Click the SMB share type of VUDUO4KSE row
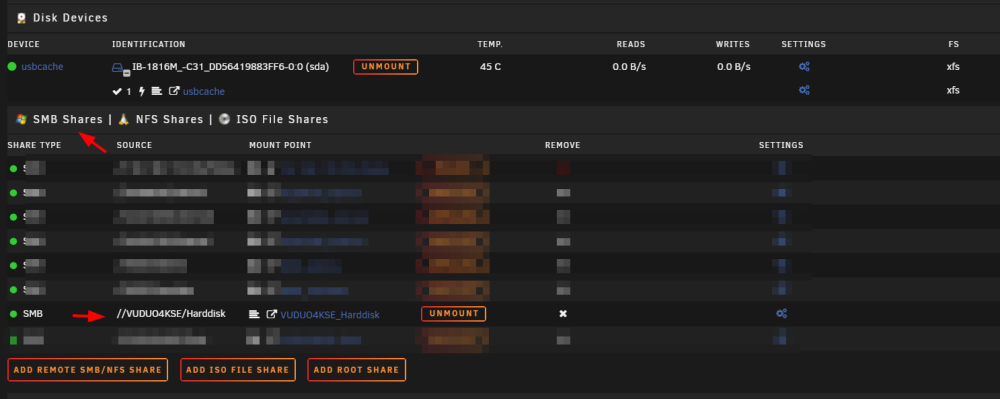This screenshot has height=399, width=1000. coord(33,314)
